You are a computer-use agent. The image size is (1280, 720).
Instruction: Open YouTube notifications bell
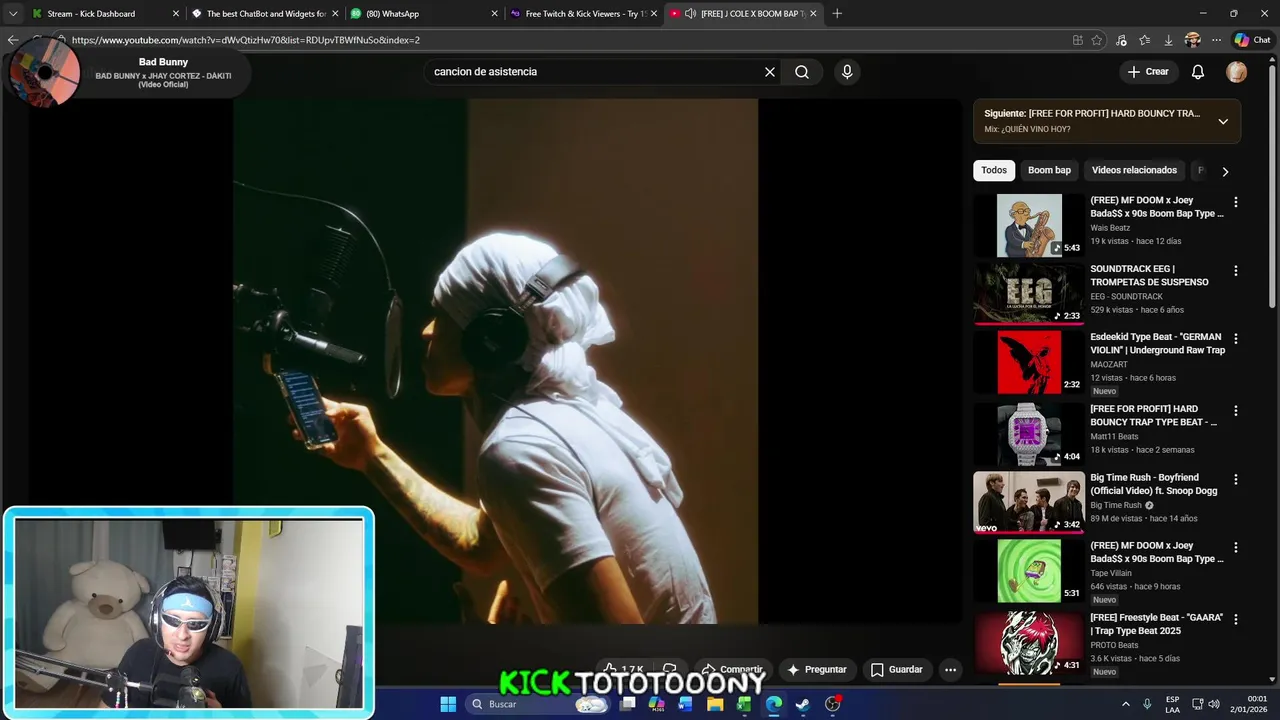pyautogui.click(x=1198, y=72)
